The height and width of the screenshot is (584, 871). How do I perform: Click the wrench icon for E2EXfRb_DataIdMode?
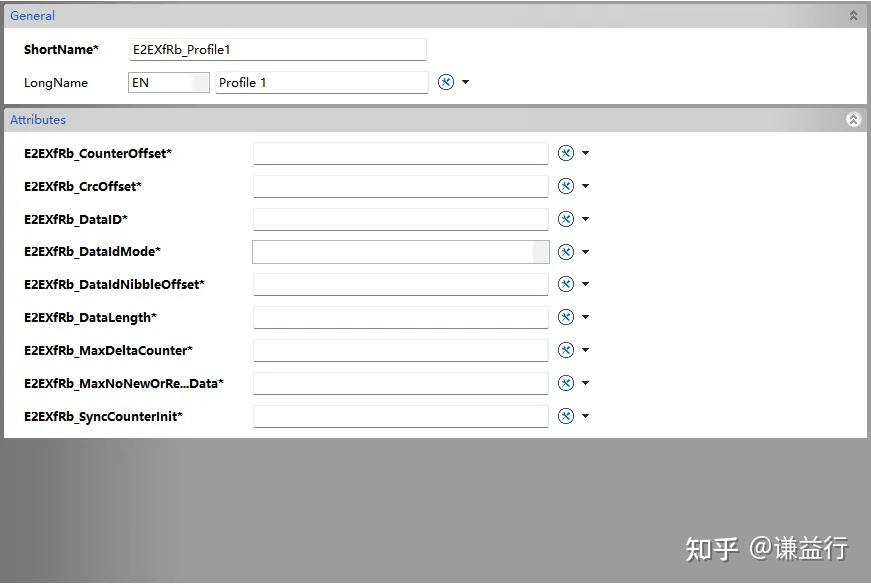(566, 251)
